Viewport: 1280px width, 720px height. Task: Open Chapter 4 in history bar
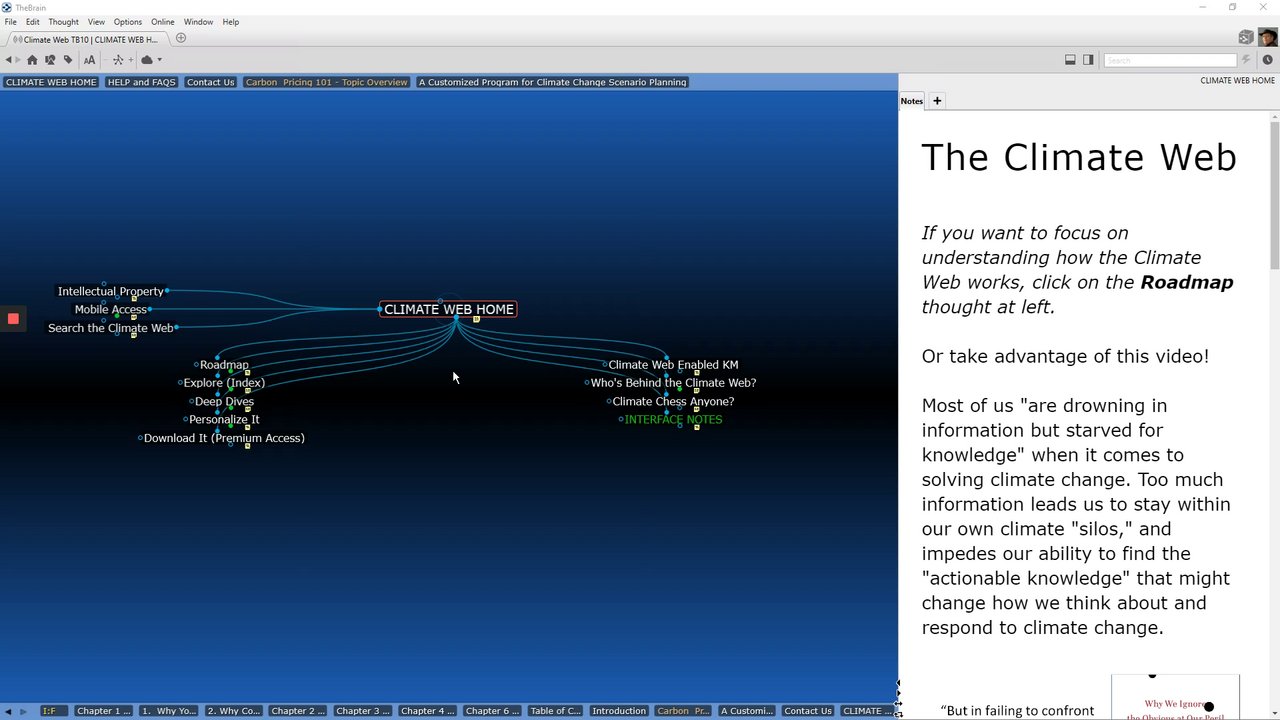tap(427, 711)
